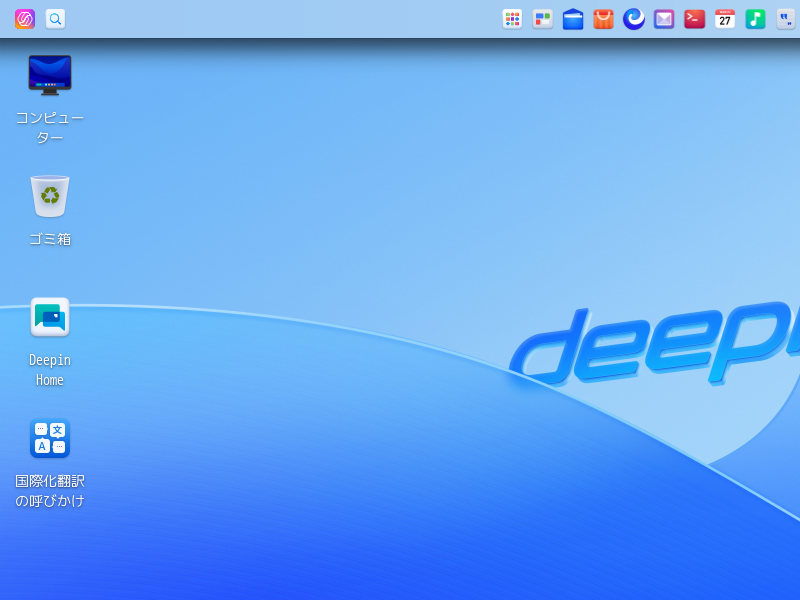The width and height of the screenshot is (800, 600).
Task: Select the コンピューター desktop icon
Action: (50, 75)
